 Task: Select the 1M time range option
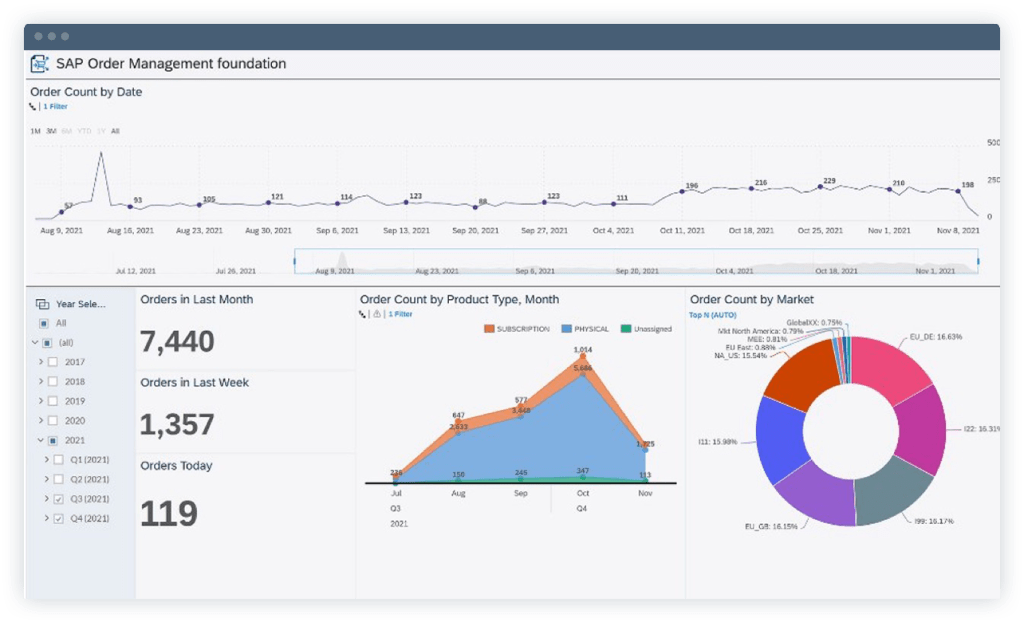[x=35, y=131]
